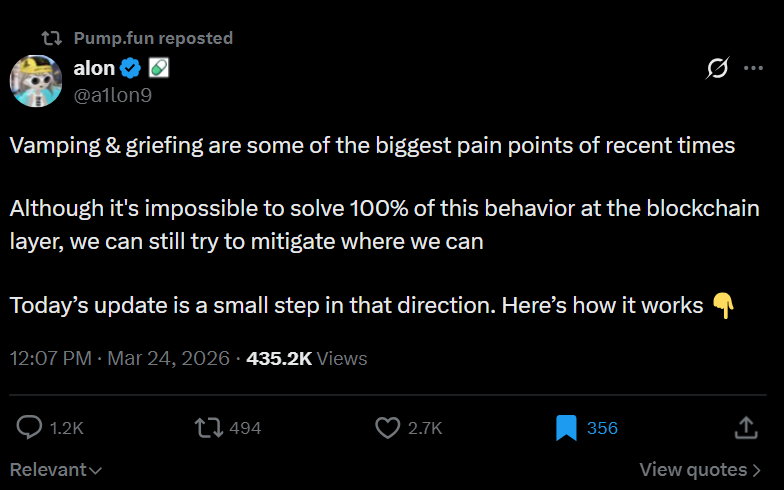Open the share icon menu
The width and height of the screenshot is (784, 490).
(746, 428)
